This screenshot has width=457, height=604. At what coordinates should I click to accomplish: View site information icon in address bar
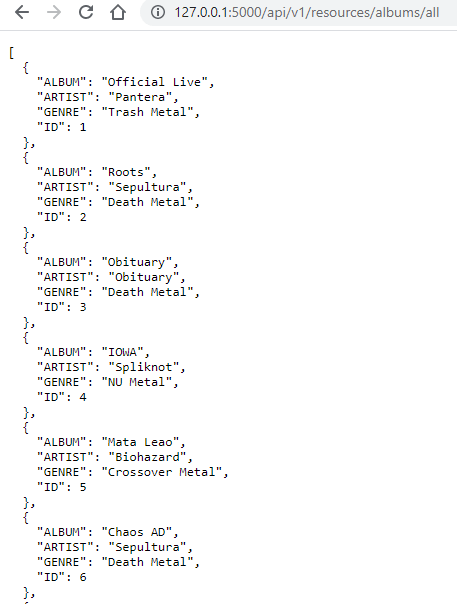point(158,12)
